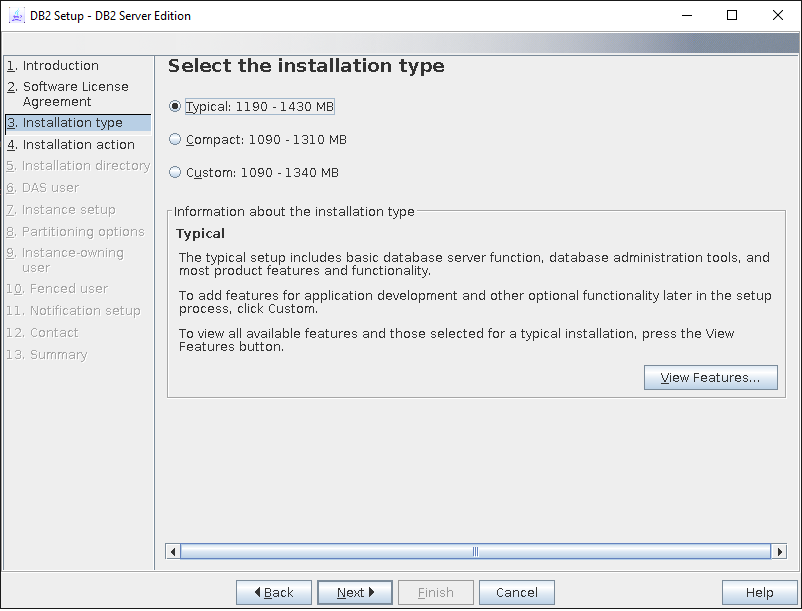The width and height of the screenshot is (802, 611).
Task: Close the DB2 Setup window
Action: click(x=778, y=16)
